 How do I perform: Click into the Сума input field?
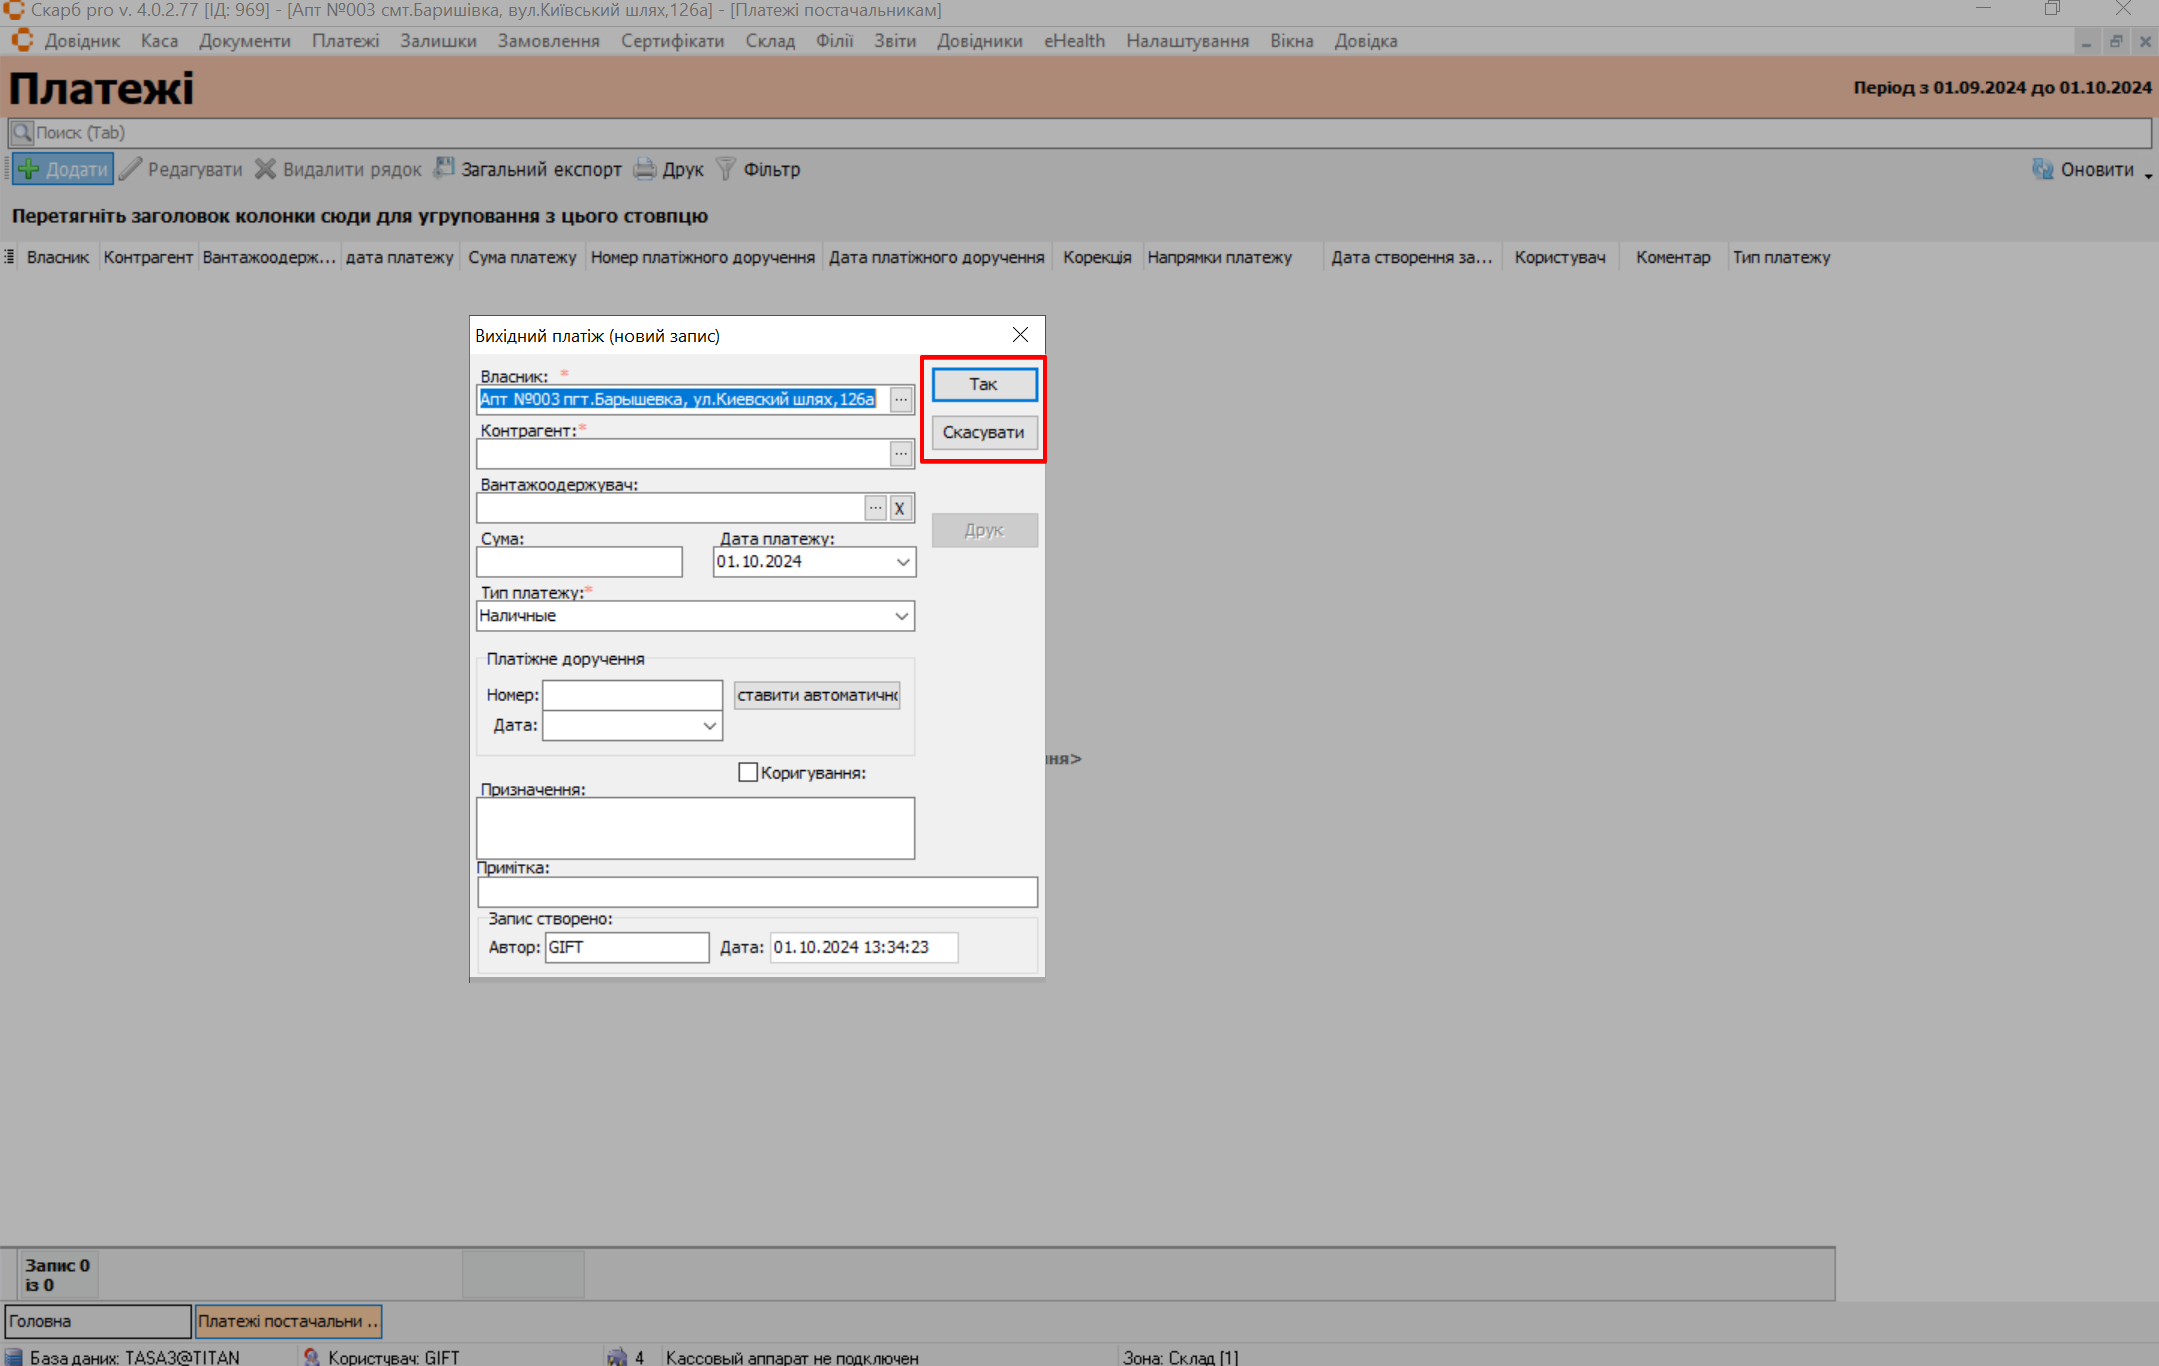[x=579, y=562]
